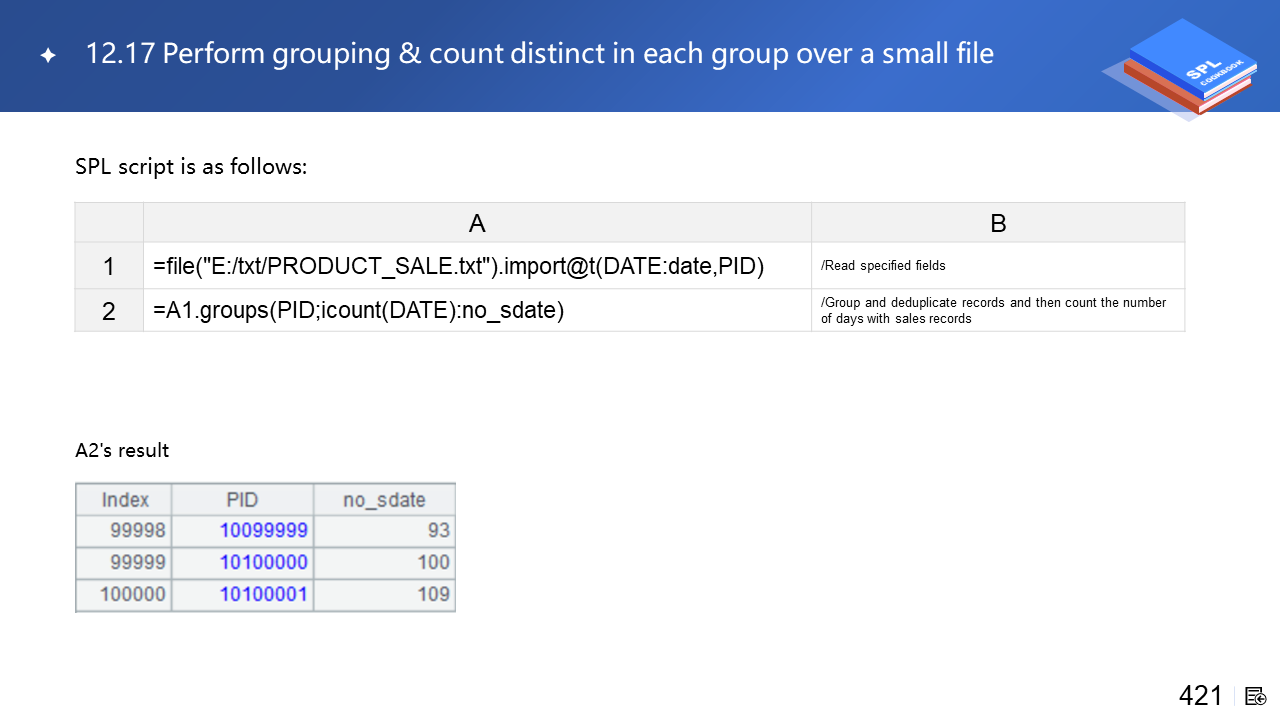Screen dimensions: 1280x720
Task: Click the page number 421
Action: [1200, 696]
